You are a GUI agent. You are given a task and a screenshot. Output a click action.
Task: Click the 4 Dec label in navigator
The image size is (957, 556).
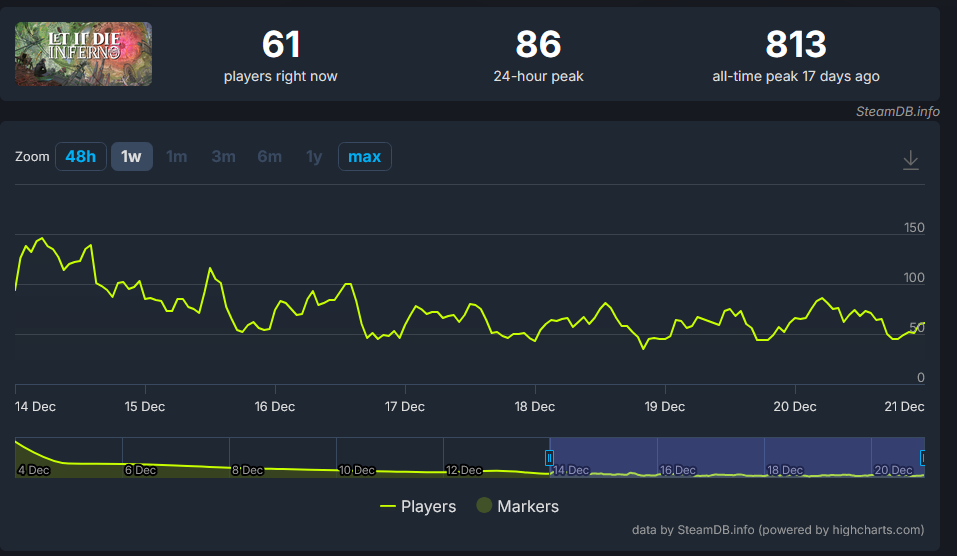pos(34,470)
